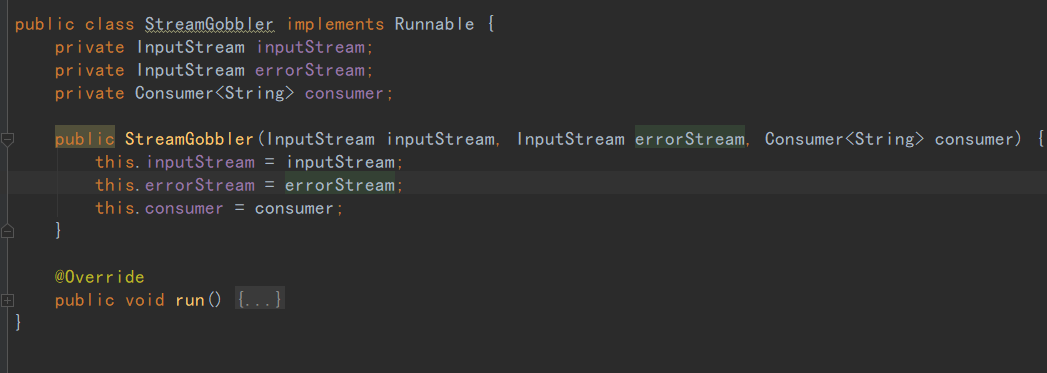Viewport: 1047px width, 373px height.
Task: Place cursor on the inputStream field declaration
Action: click(x=310, y=48)
